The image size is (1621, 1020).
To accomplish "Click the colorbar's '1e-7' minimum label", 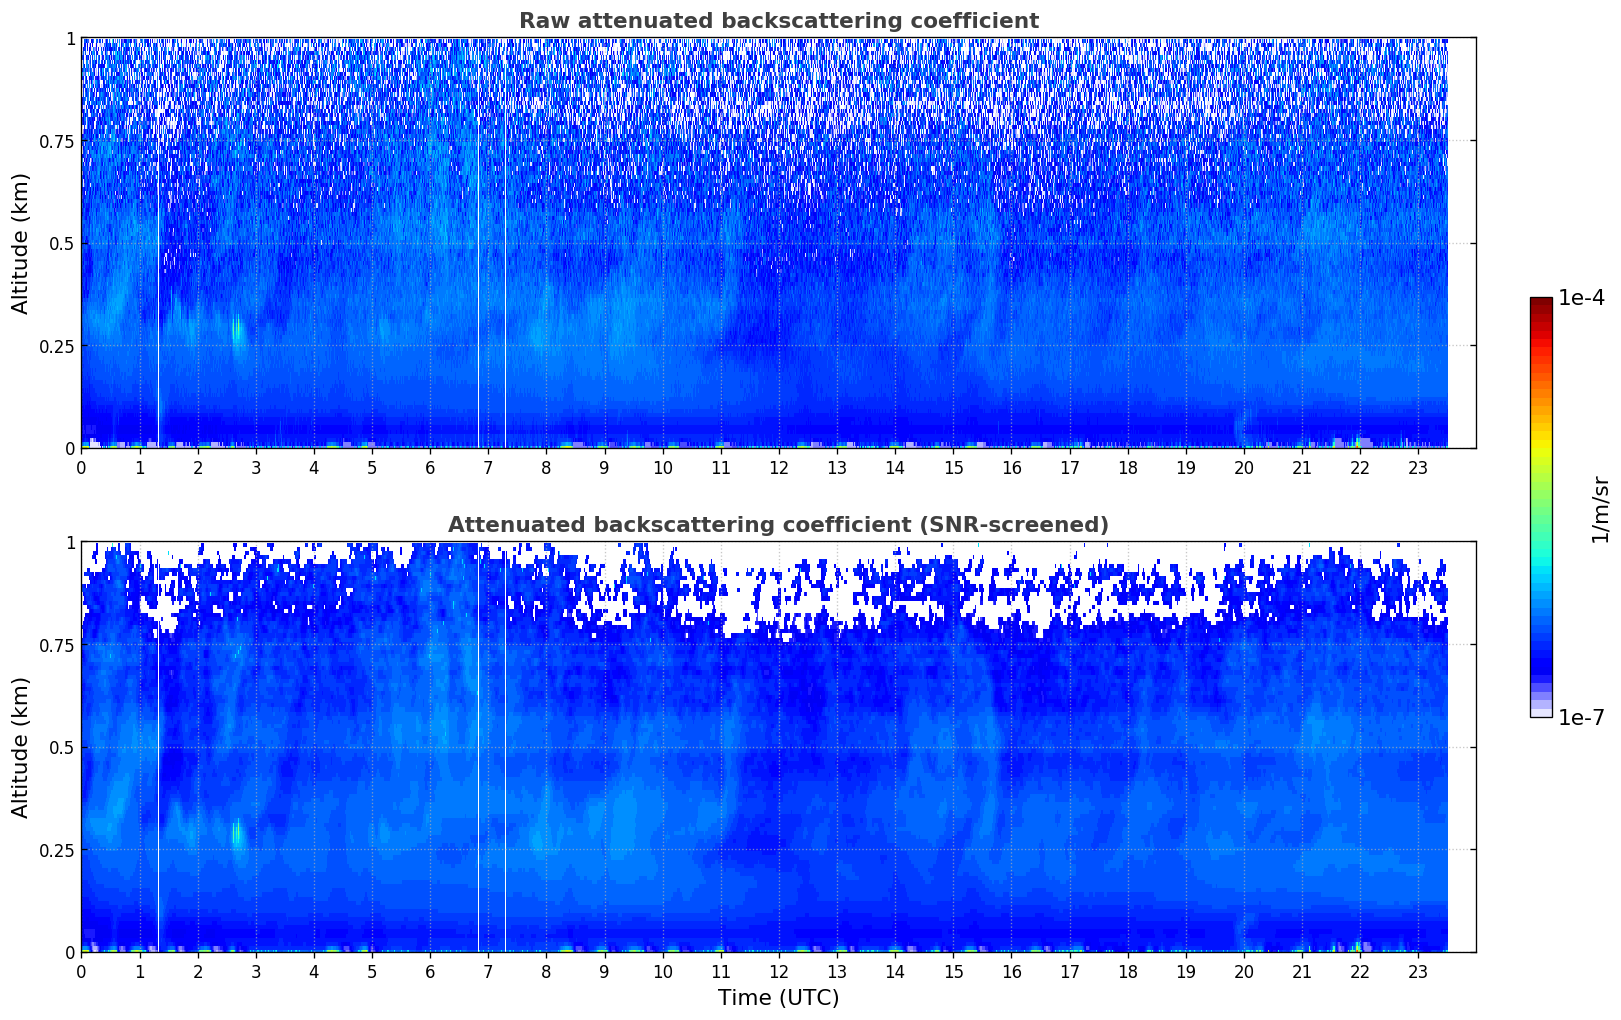I will (x=1581, y=718).
